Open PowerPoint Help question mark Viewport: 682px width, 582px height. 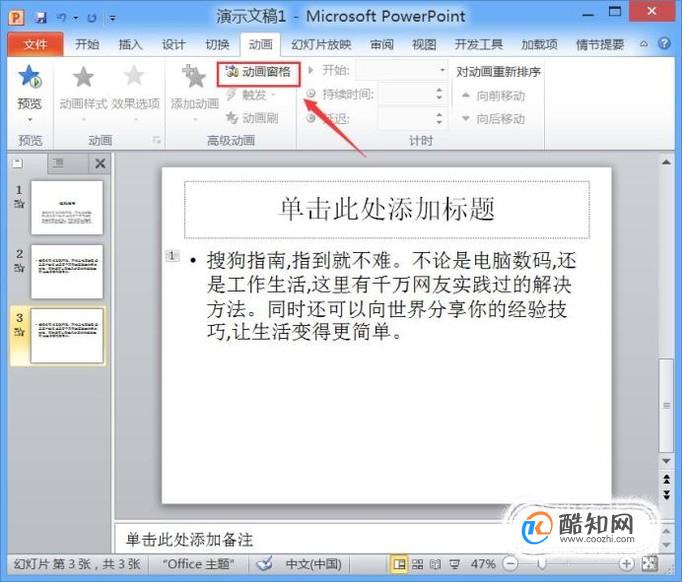(664, 43)
